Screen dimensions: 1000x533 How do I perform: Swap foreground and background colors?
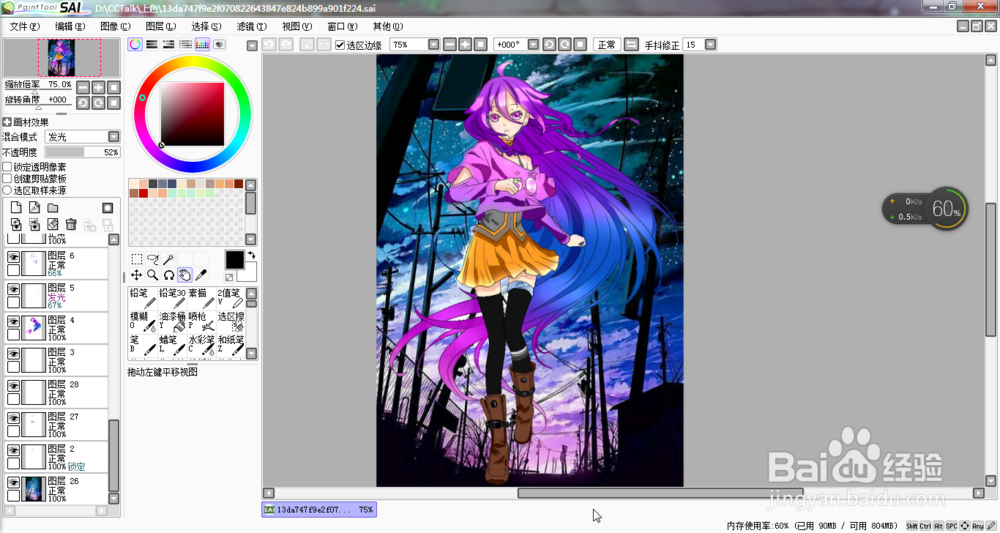tap(251, 255)
